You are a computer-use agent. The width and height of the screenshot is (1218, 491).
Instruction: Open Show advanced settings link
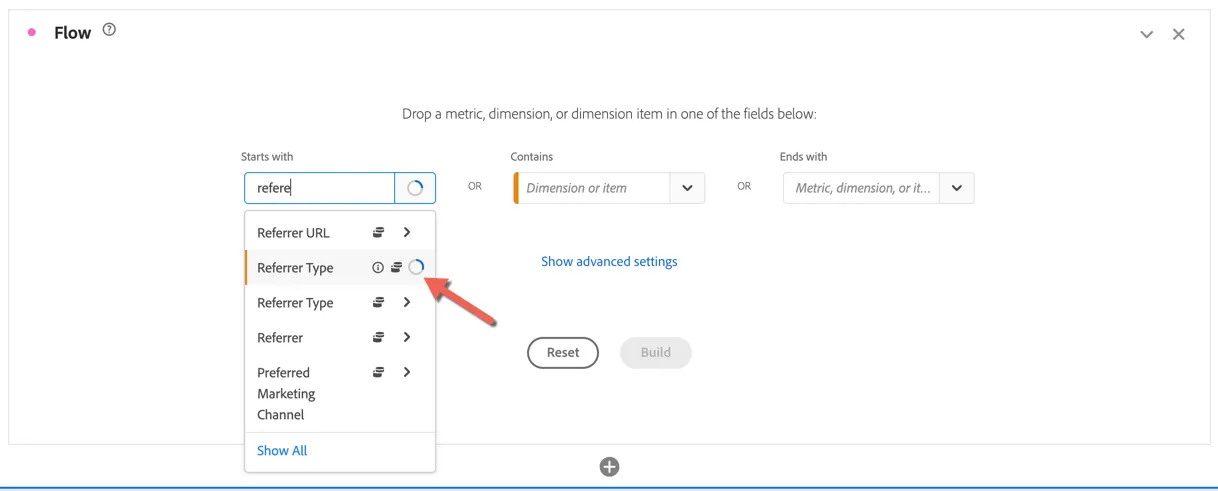609,261
